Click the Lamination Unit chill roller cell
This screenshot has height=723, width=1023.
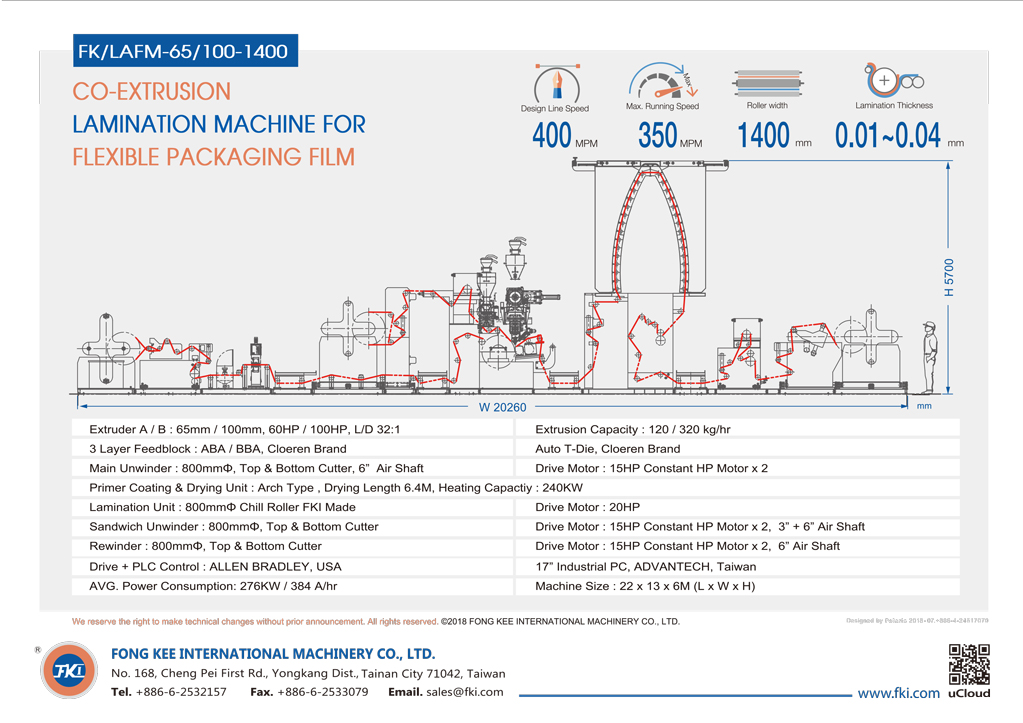pos(292,507)
